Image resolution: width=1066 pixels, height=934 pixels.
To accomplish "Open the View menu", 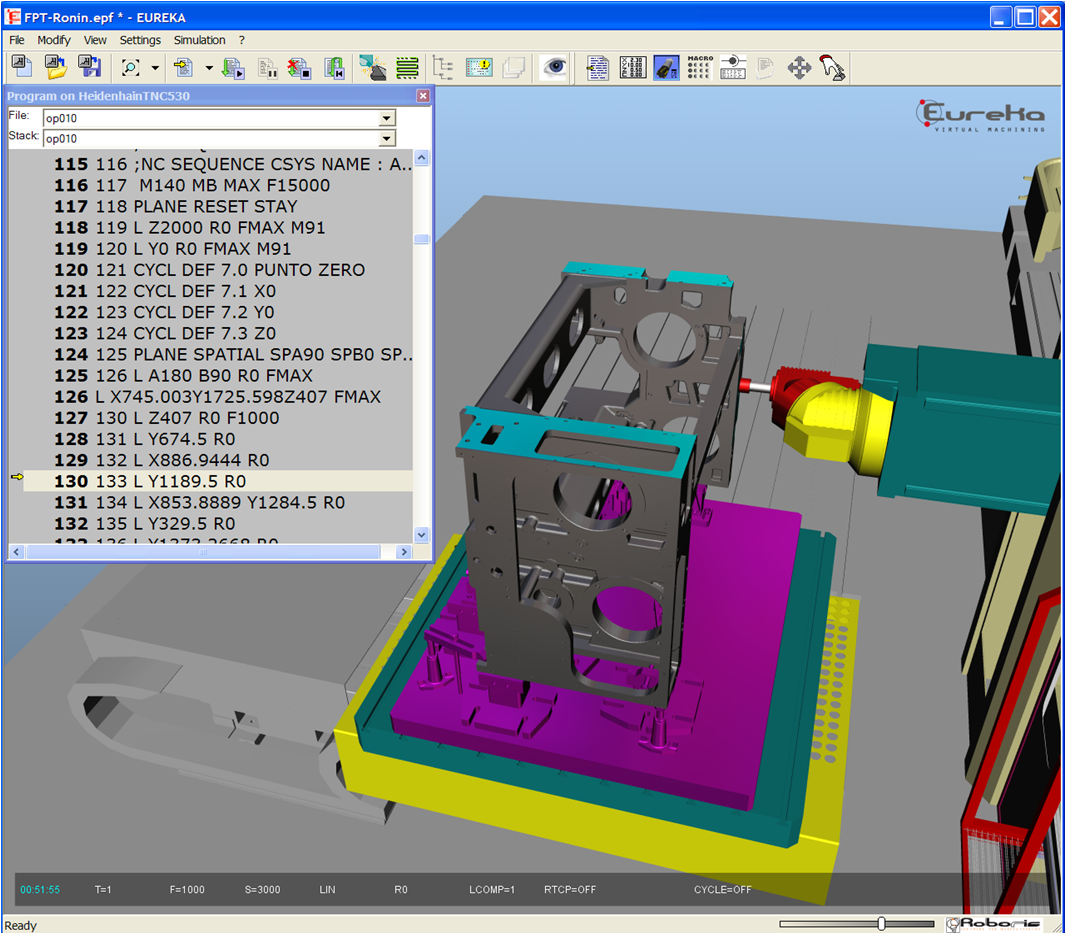I will pos(95,40).
